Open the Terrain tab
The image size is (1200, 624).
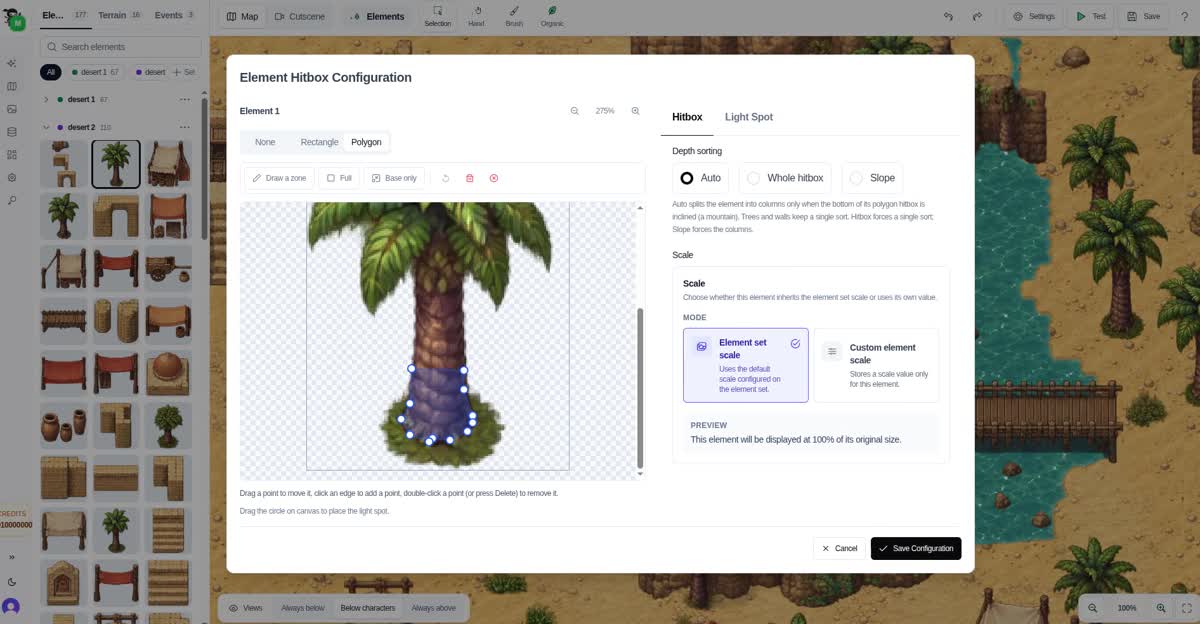pyautogui.click(x=119, y=15)
